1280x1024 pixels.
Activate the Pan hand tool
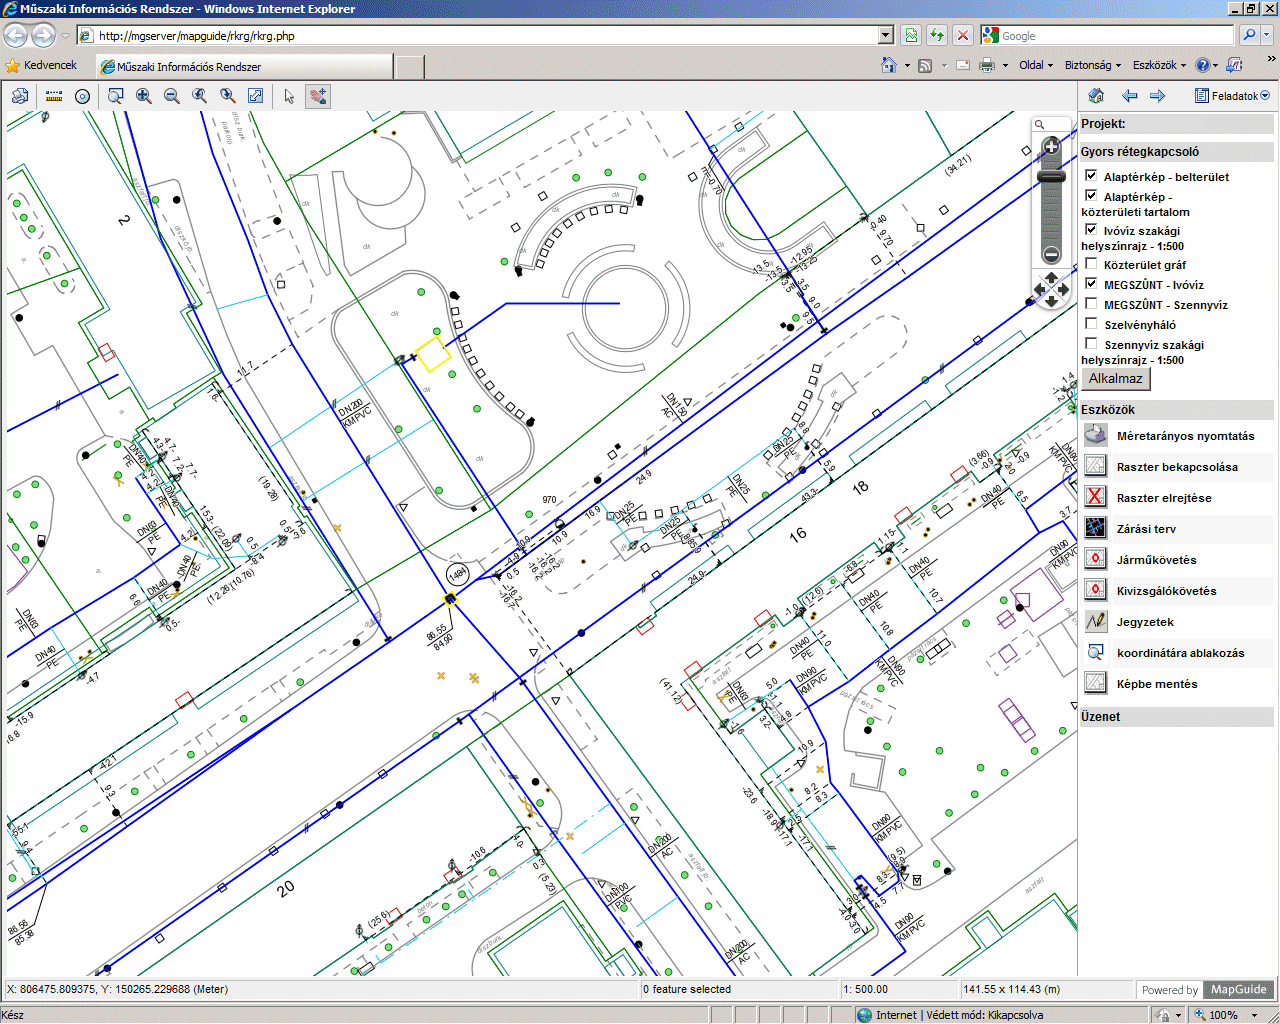coord(318,96)
